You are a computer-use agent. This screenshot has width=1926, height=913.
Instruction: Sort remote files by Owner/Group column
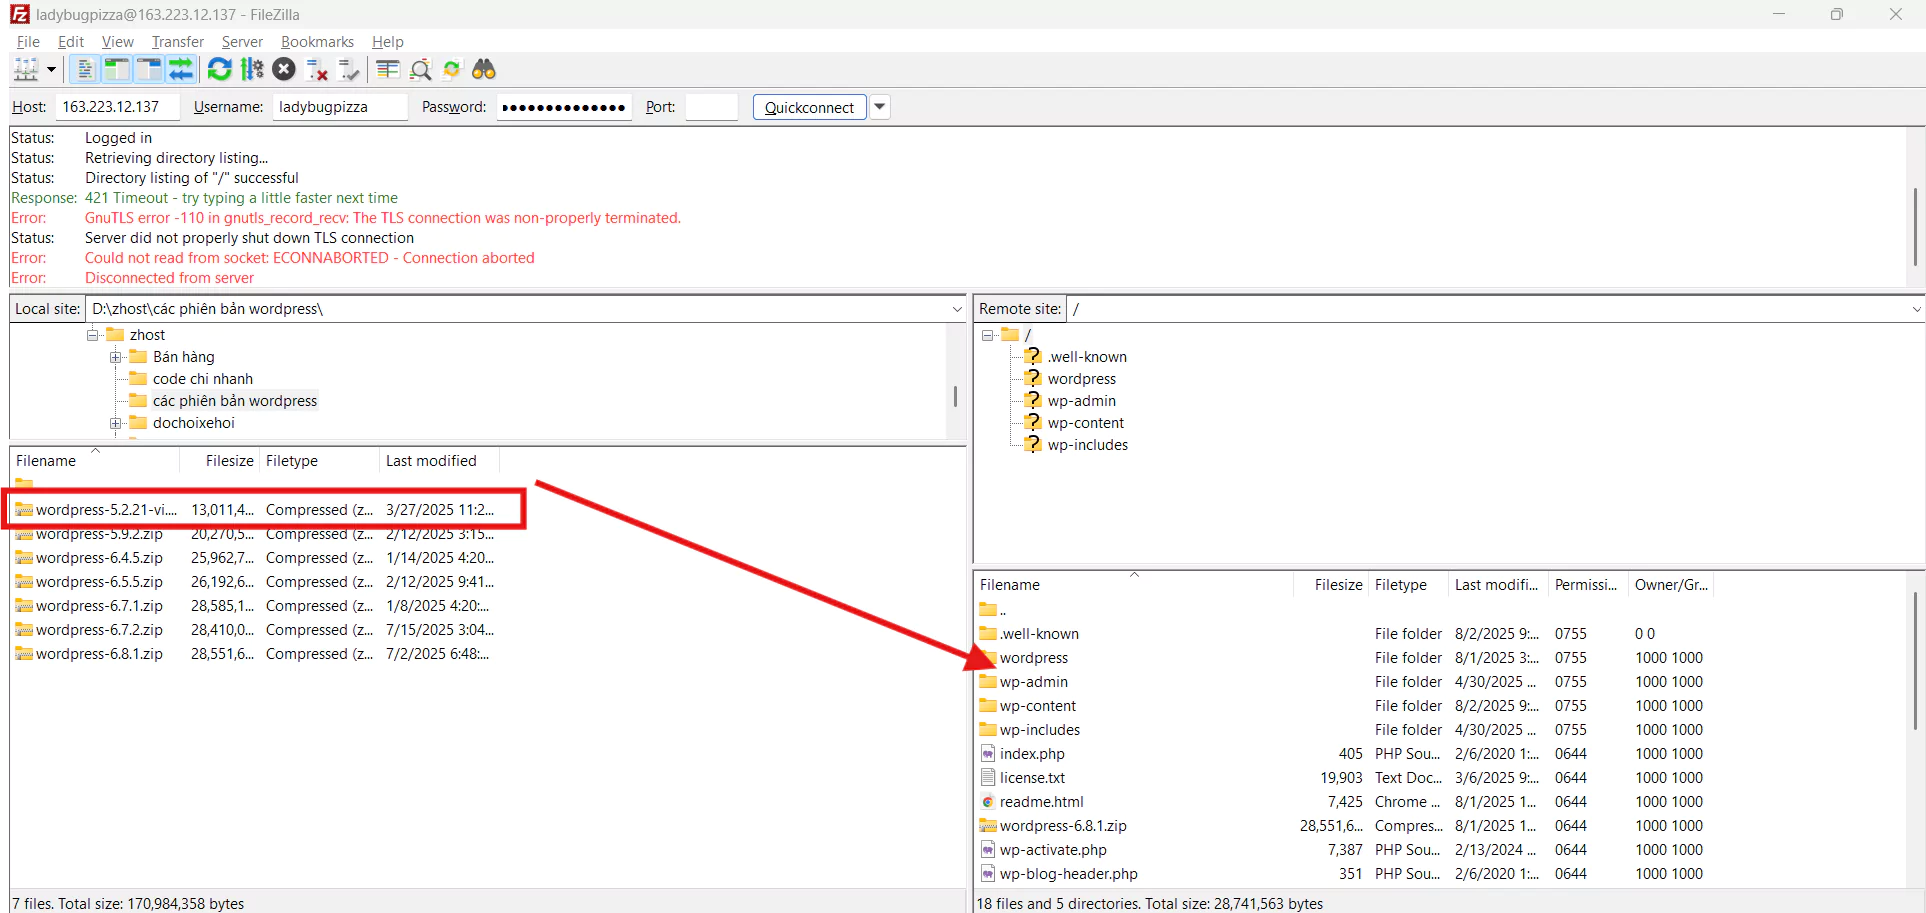point(1671,585)
